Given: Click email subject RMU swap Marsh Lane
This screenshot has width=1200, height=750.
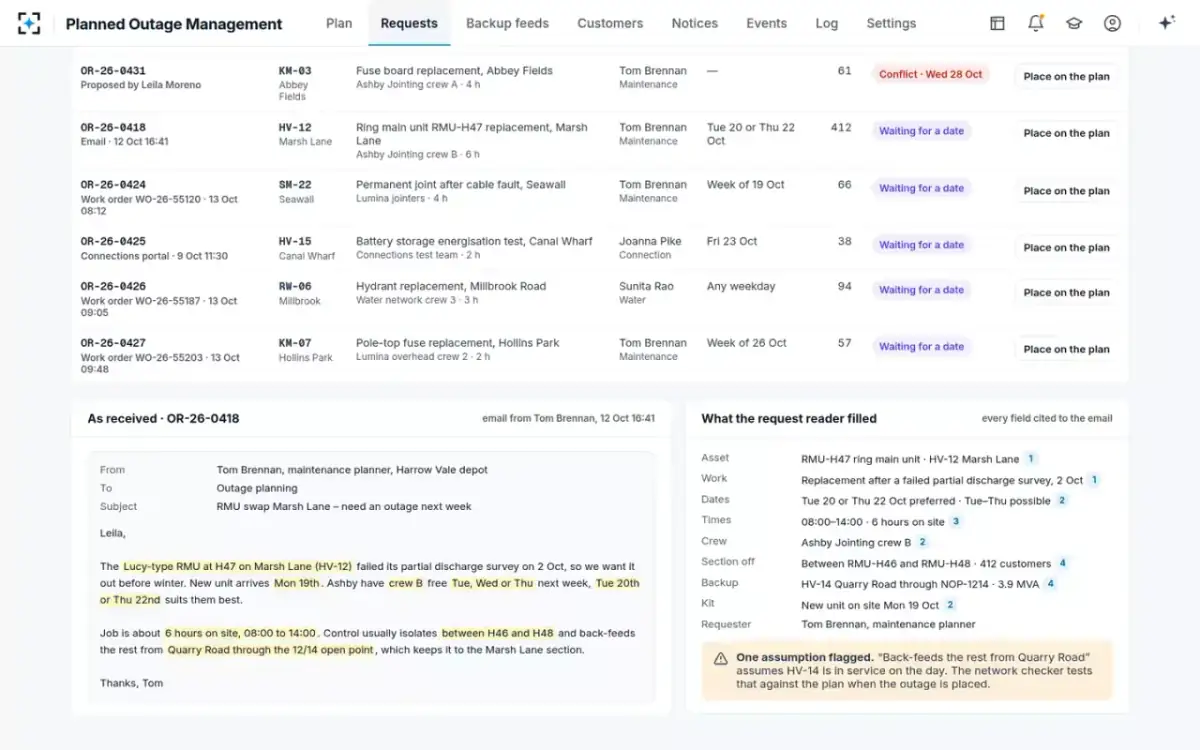Looking at the screenshot, I should (344, 507).
